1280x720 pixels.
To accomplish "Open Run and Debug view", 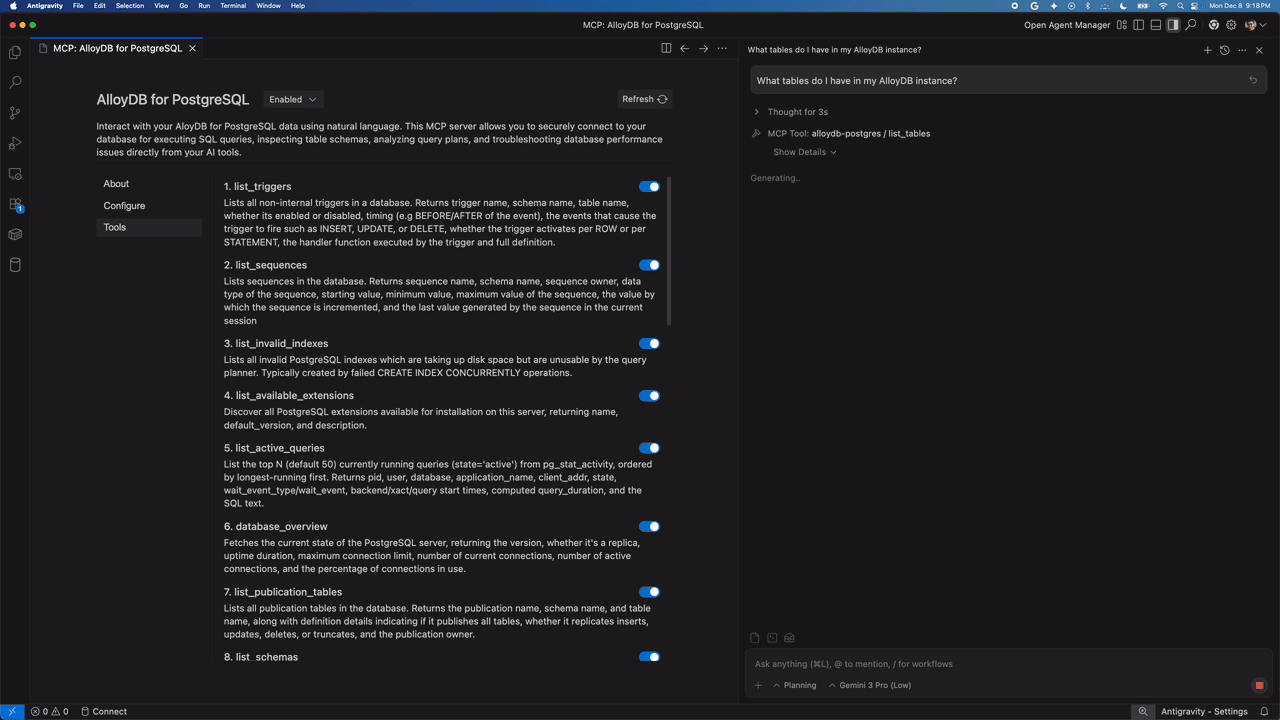I will (15, 143).
